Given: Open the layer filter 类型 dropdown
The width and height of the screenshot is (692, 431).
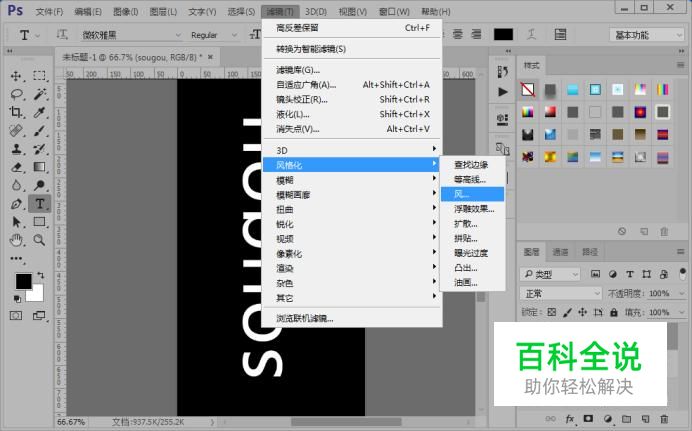Looking at the screenshot, I should 550,274.
